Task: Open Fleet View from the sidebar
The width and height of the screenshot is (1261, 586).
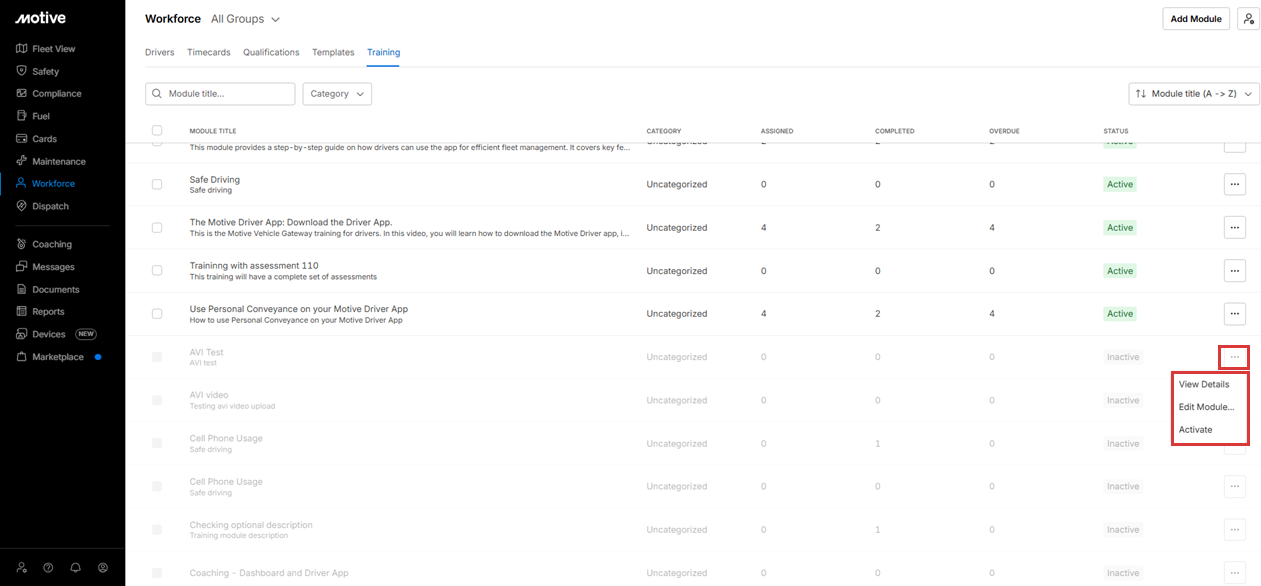Action: click(53, 49)
